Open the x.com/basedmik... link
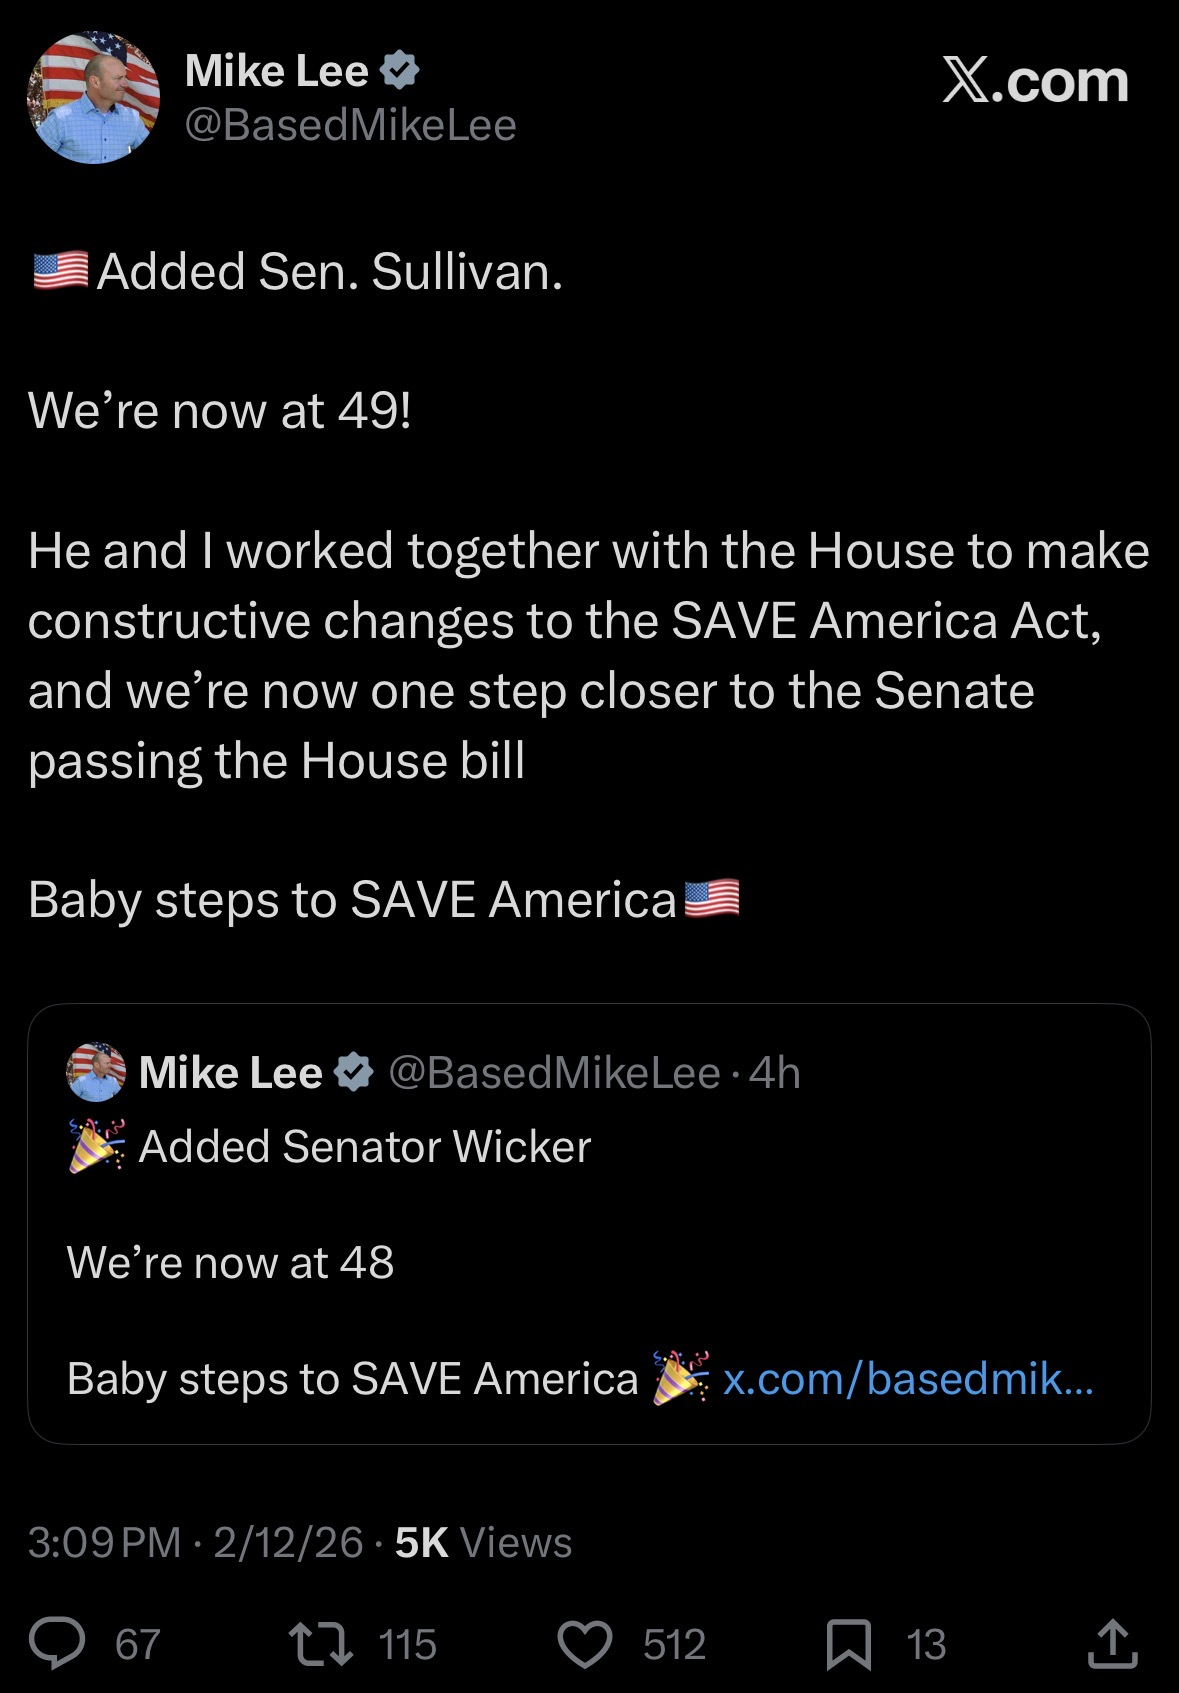Image resolution: width=1179 pixels, height=1693 pixels. (908, 1379)
